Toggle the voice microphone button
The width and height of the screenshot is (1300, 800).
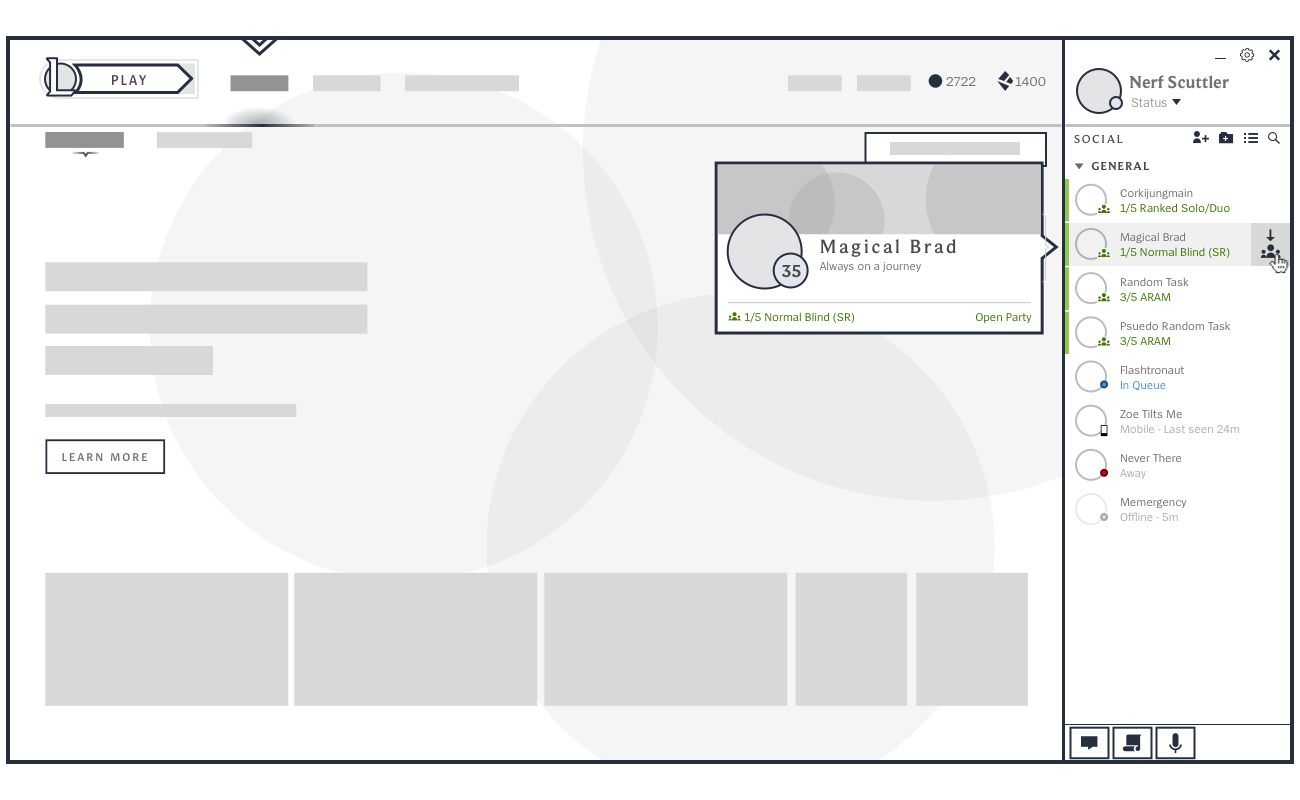click(x=1175, y=743)
